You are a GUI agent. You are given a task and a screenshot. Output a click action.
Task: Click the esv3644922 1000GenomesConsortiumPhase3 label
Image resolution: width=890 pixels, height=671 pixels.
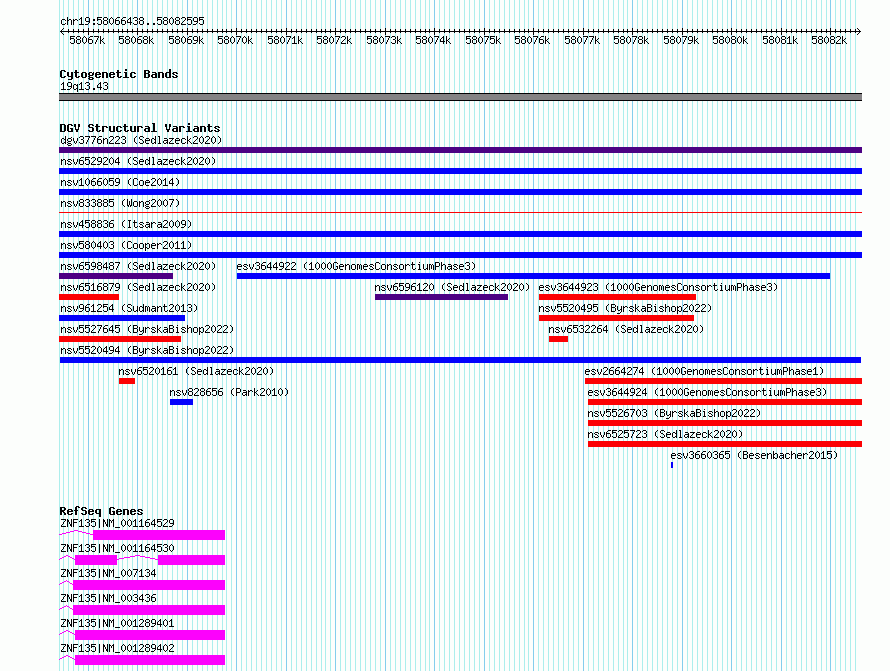pos(356,266)
